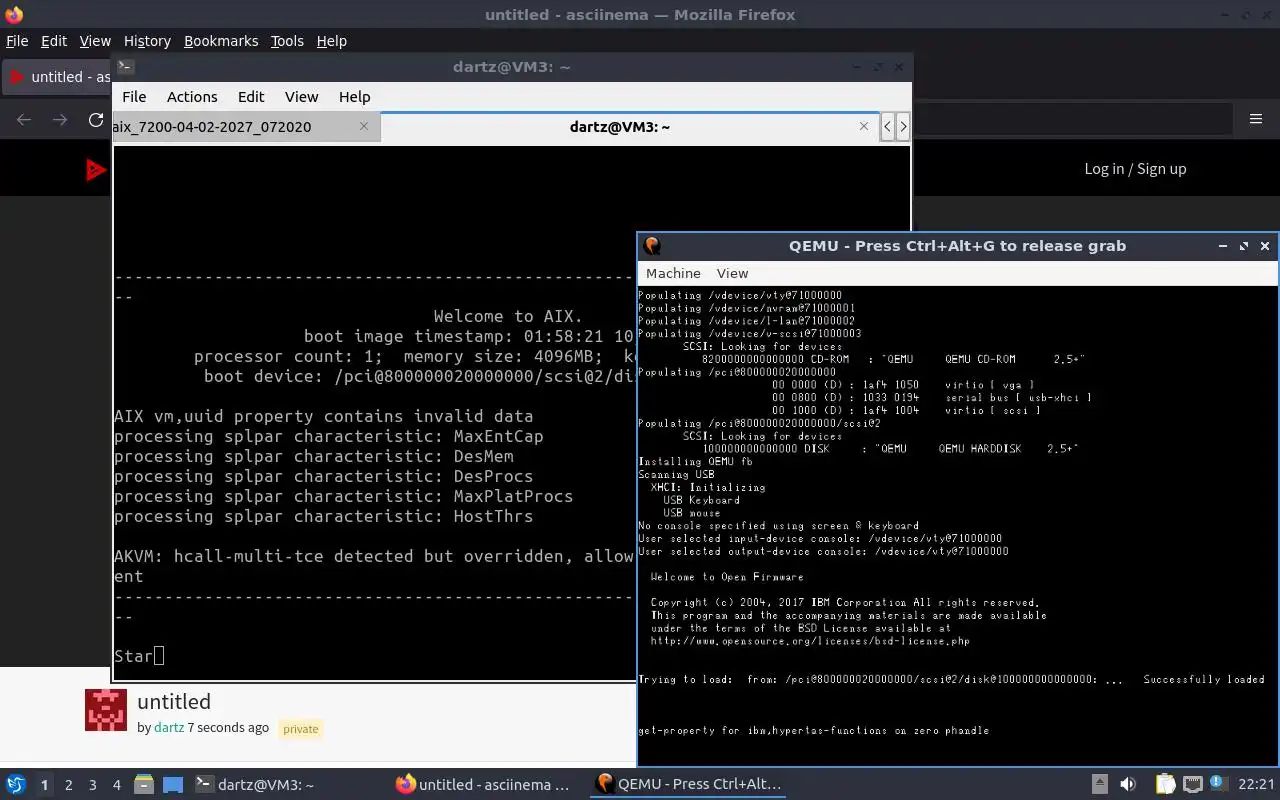Click the untitled recording title

point(174,701)
